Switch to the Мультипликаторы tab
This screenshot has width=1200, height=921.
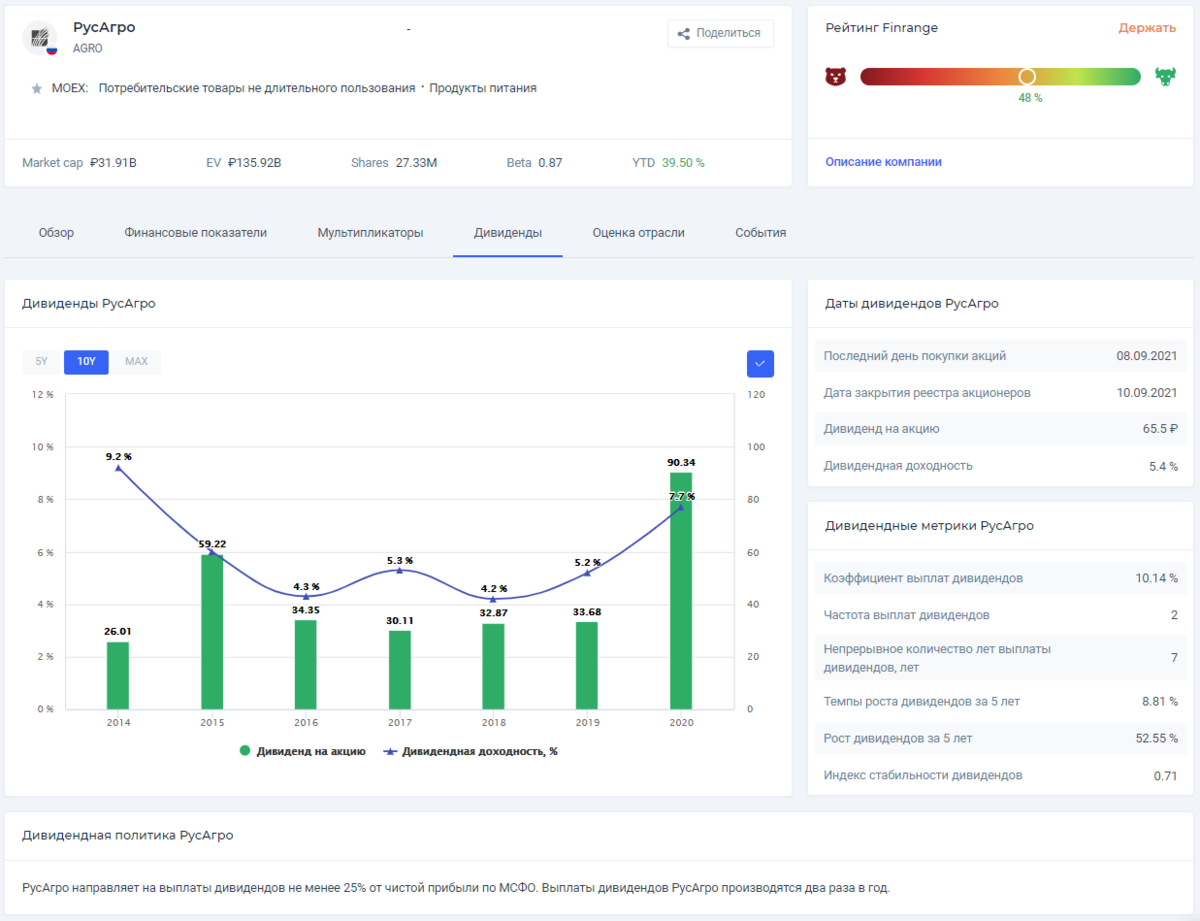point(370,233)
